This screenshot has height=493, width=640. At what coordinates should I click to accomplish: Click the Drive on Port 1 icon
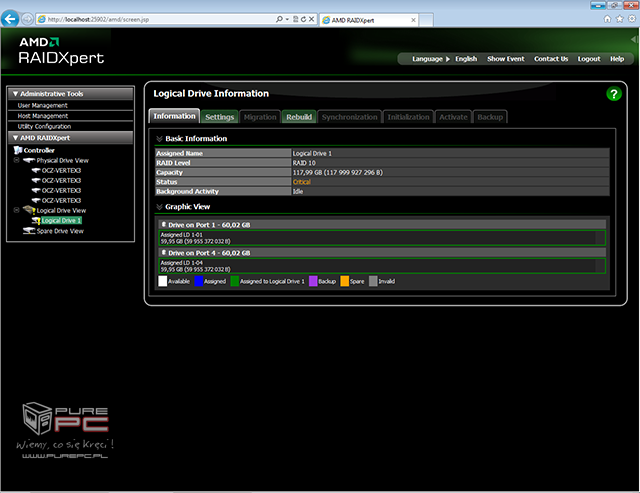pos(164,224)
